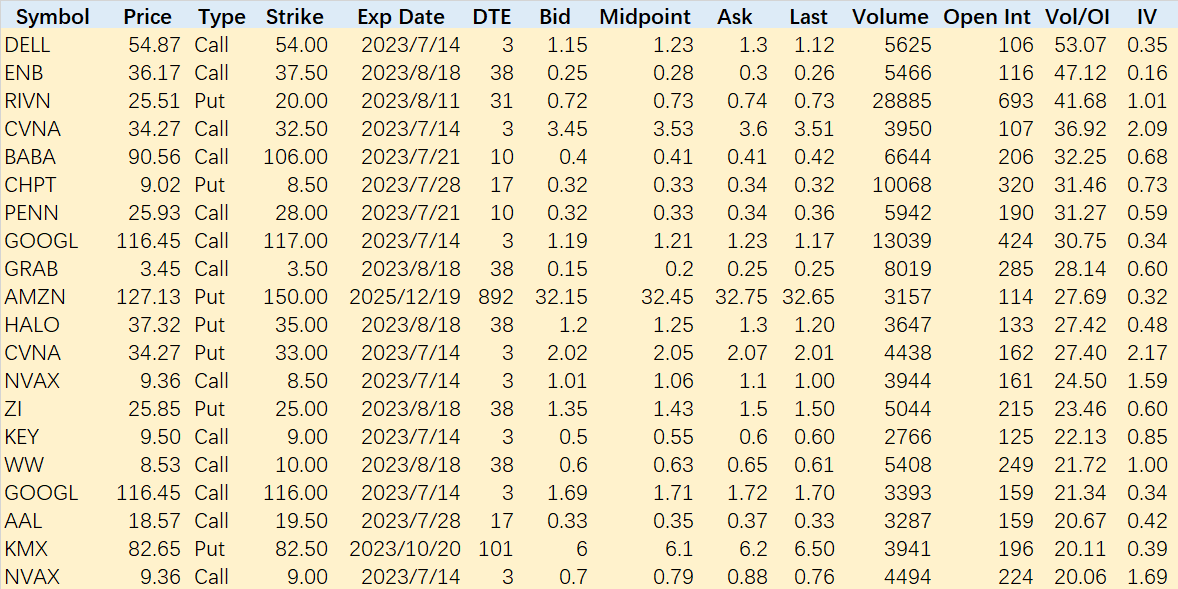Screen dimensions: 1178x589
Task: Select KMX expiration date 2023/10/20
Action: pyautogui.click(x=405, y=548)
